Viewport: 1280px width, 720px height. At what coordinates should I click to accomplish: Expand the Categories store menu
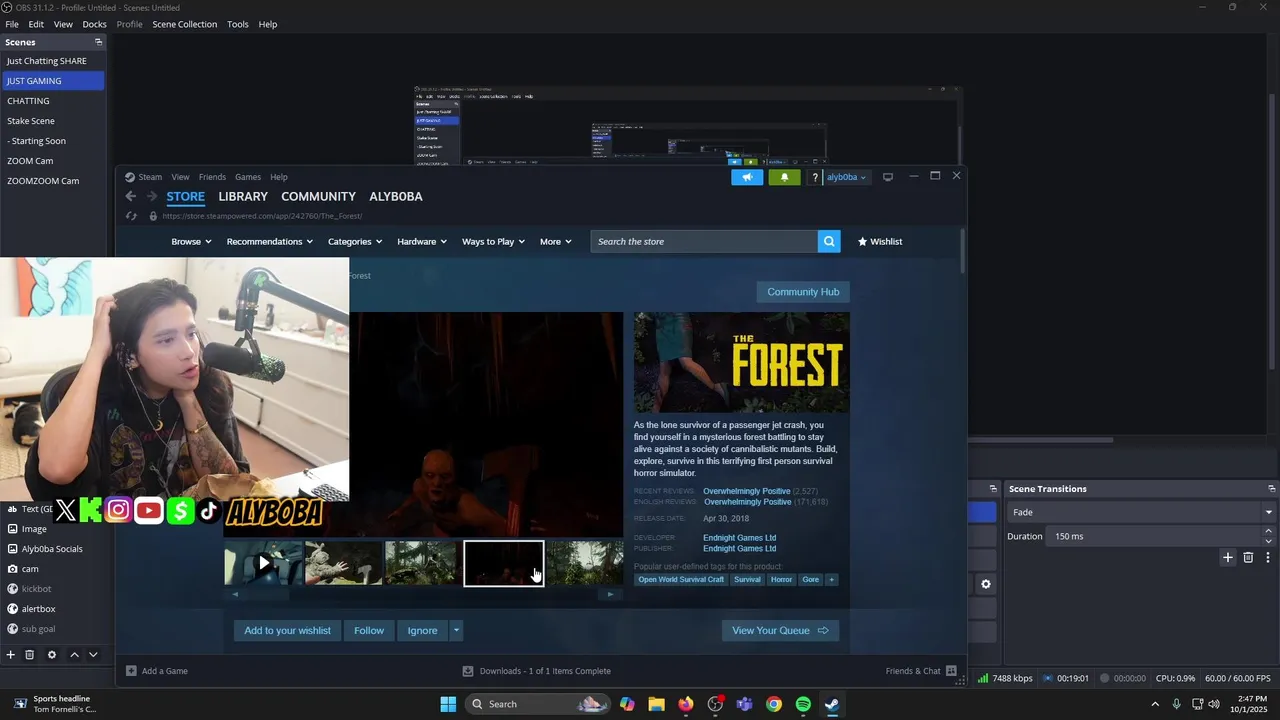tap(355, 241)
